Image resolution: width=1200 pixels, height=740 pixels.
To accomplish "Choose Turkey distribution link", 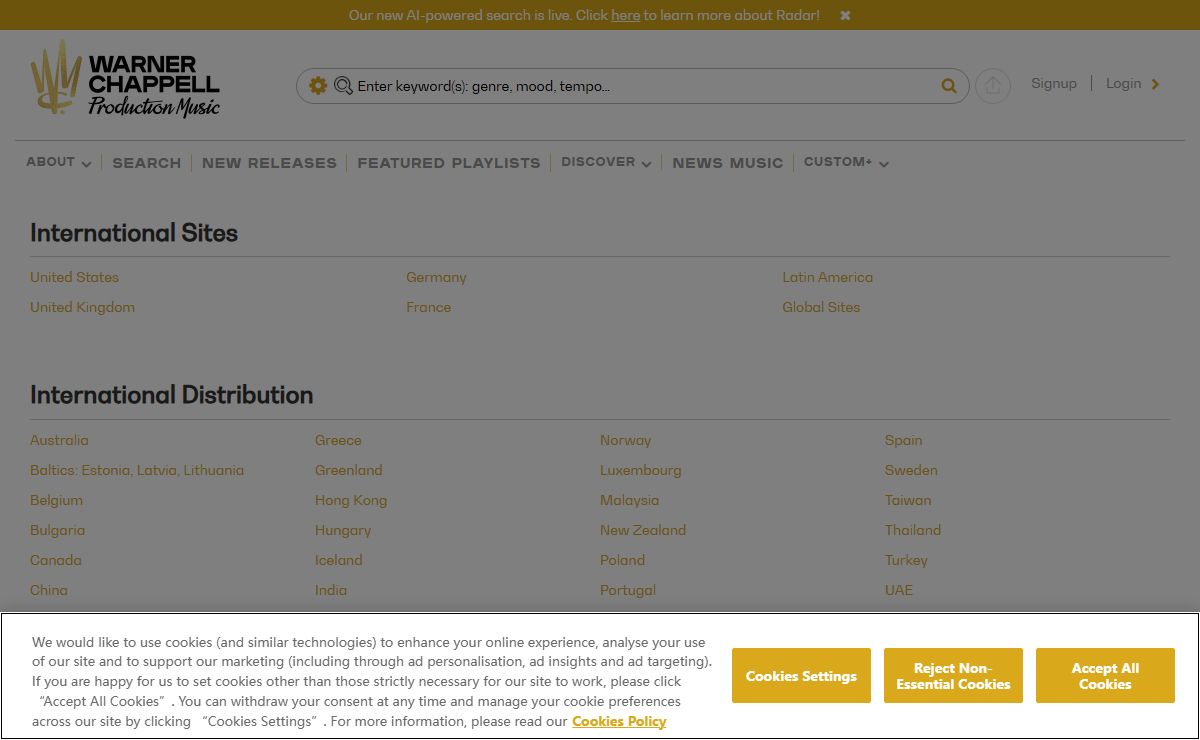I will pos(906,560).
